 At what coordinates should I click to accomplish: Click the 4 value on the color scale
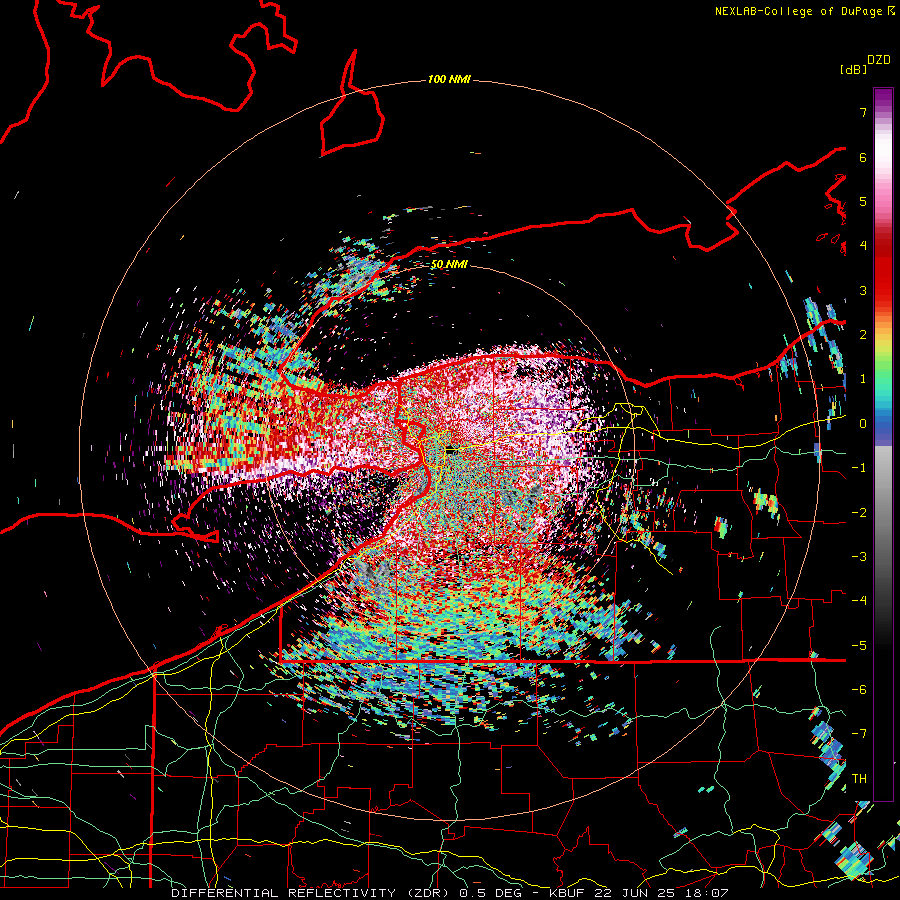point(863,246)
